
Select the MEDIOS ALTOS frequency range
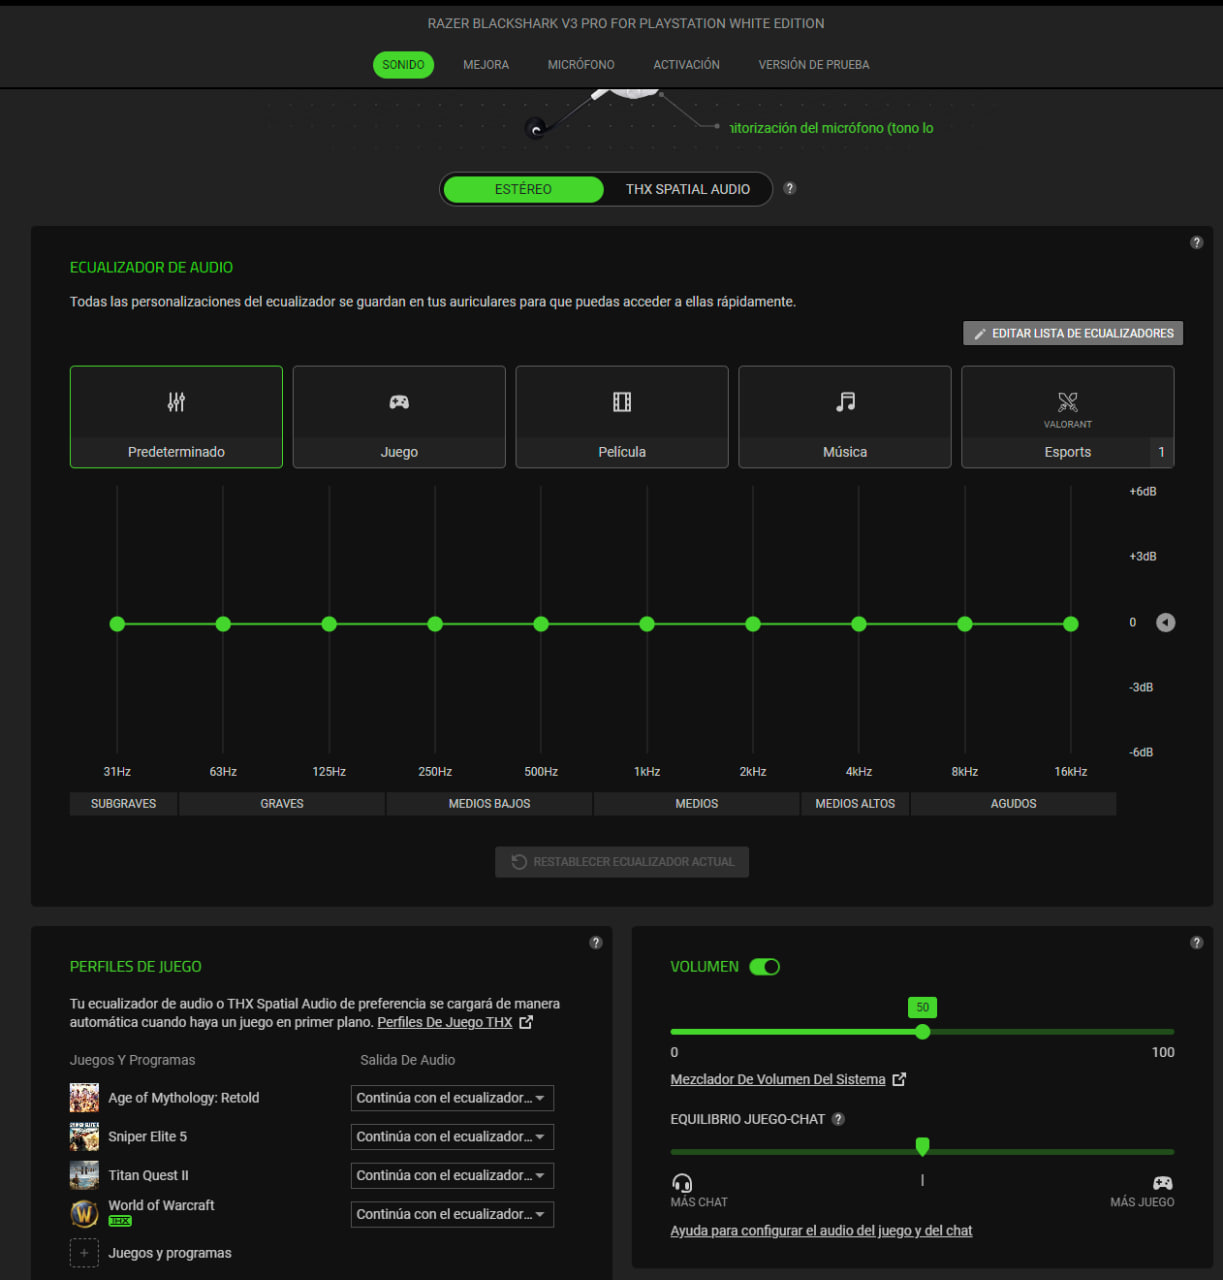coord(855,804)
